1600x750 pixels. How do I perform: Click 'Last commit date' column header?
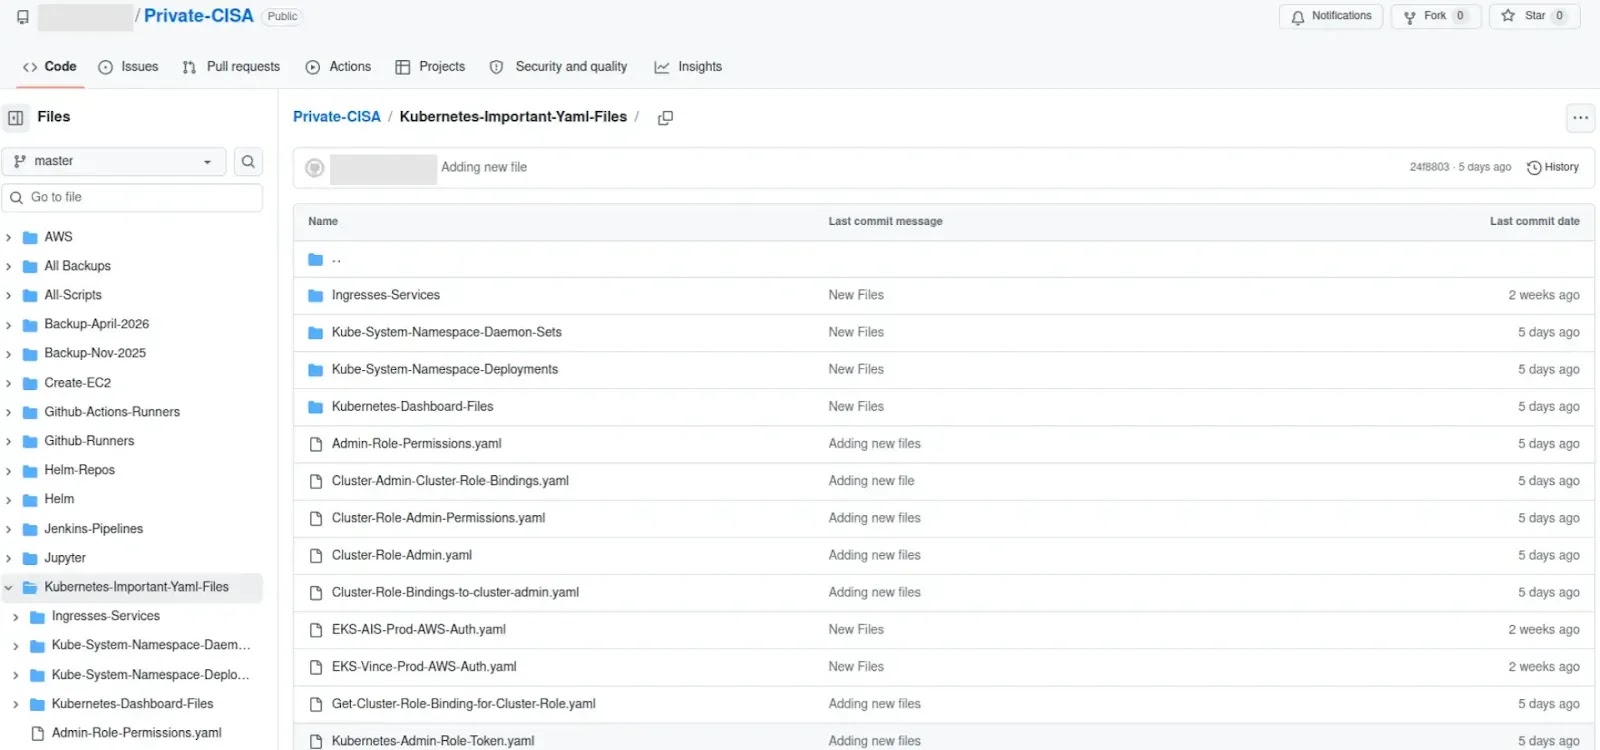1535,221
